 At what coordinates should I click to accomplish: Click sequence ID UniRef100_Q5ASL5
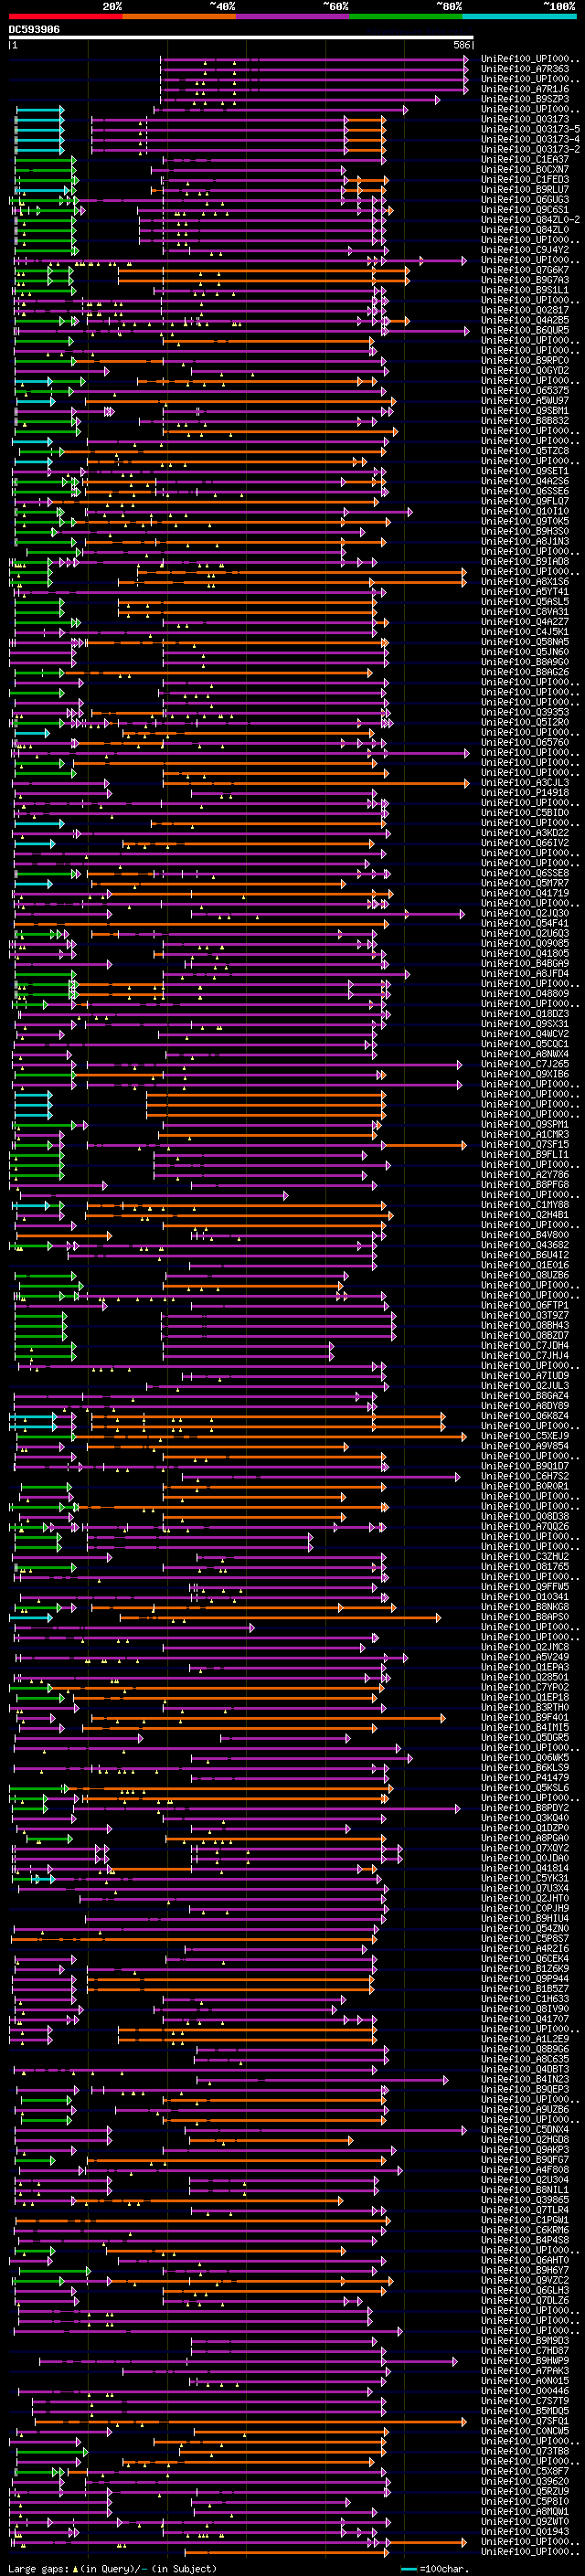525,601
